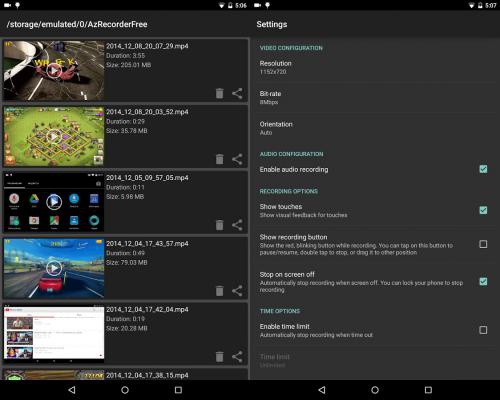Open the Orientation setting Auto
The height and width of the screenshot is (400, 500).
pyautogui.click(x=375, y=128)
